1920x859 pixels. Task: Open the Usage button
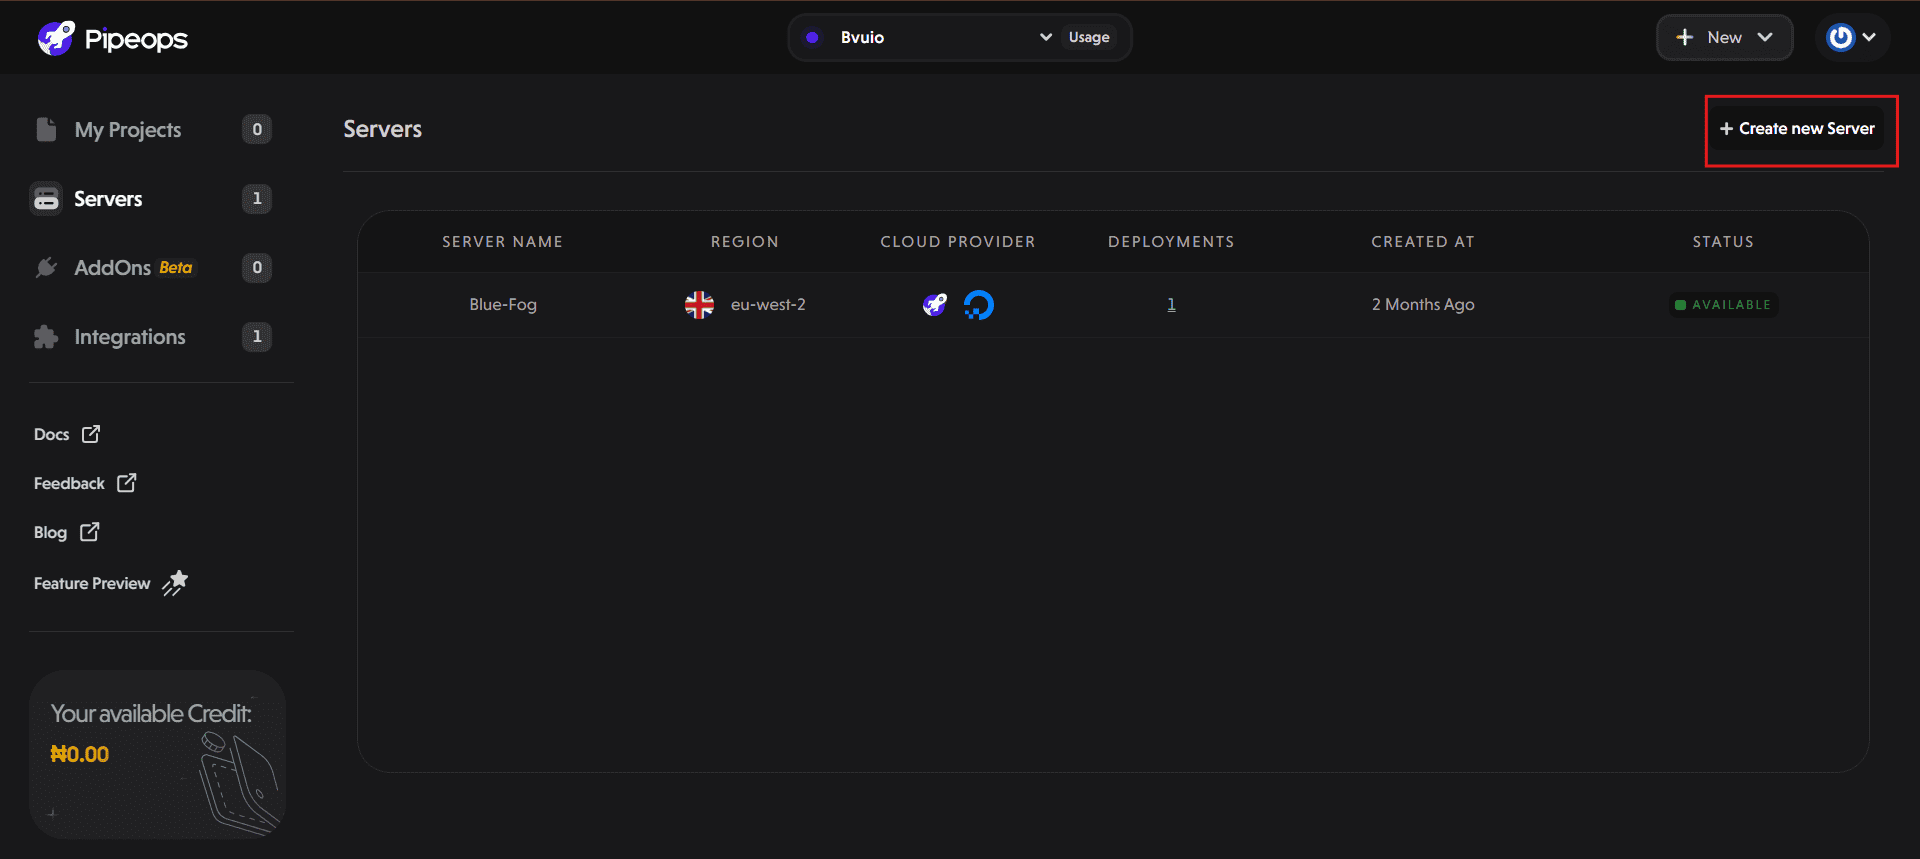(1089, 37)
